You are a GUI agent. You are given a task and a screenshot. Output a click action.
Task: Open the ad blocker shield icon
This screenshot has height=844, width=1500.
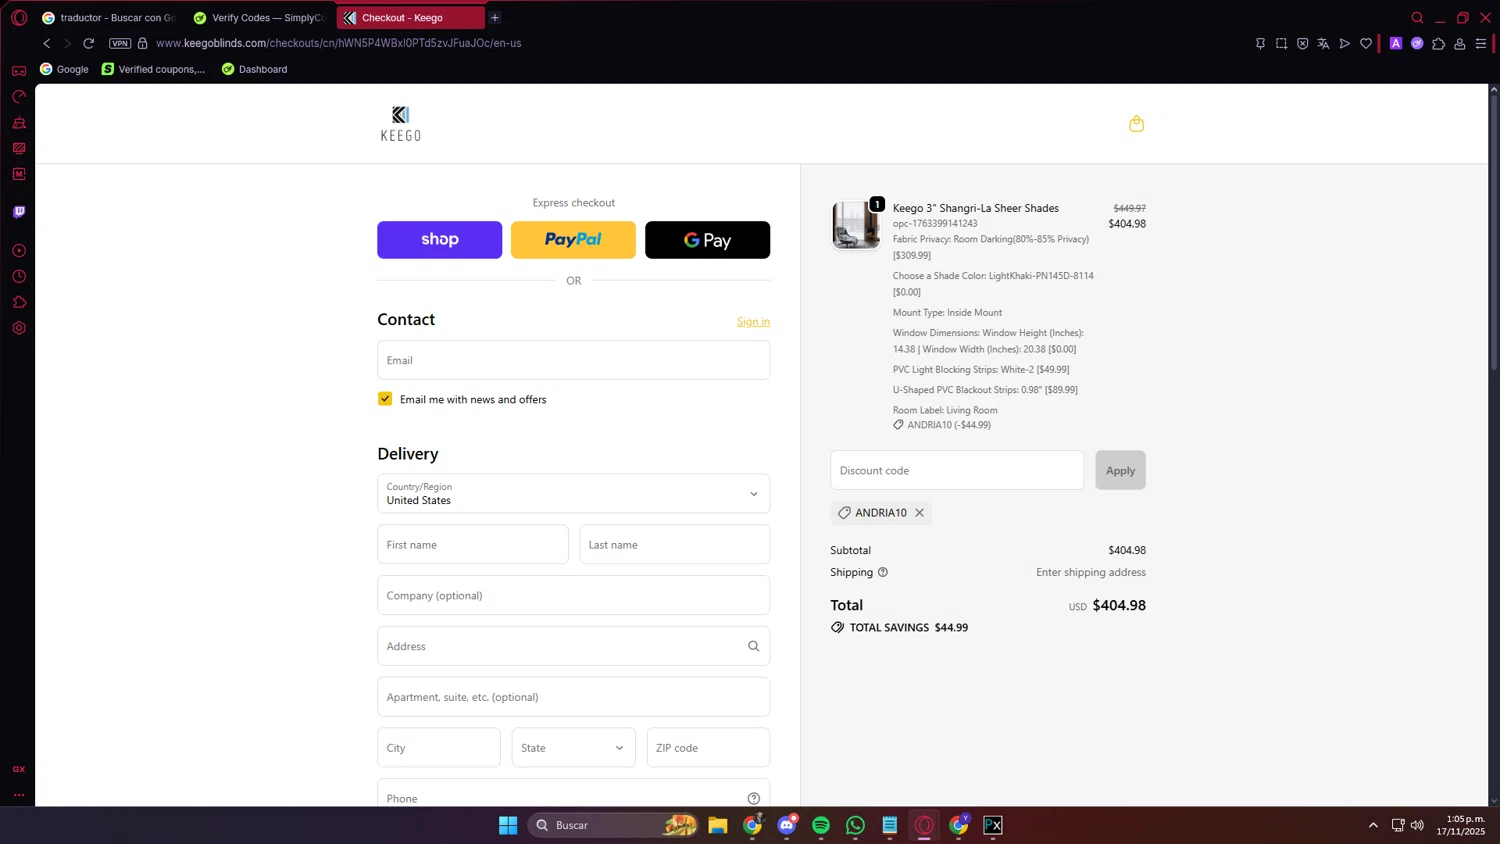click(x=1302, y=43)
